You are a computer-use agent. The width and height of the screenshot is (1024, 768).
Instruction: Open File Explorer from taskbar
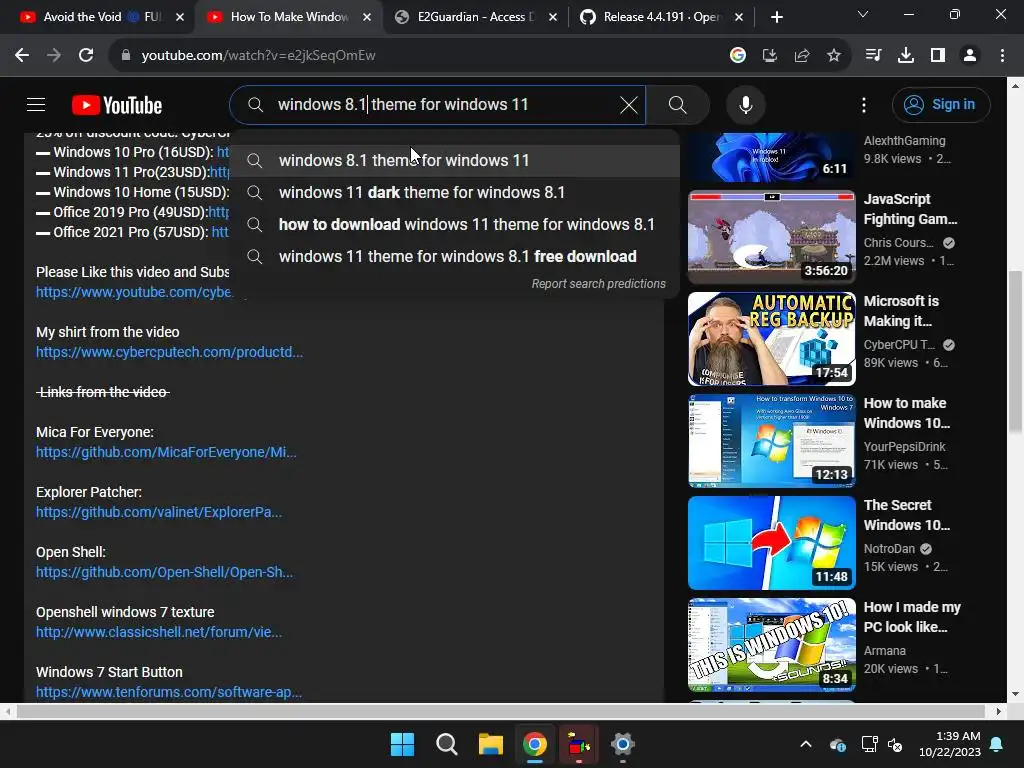[x=490, y=744]
